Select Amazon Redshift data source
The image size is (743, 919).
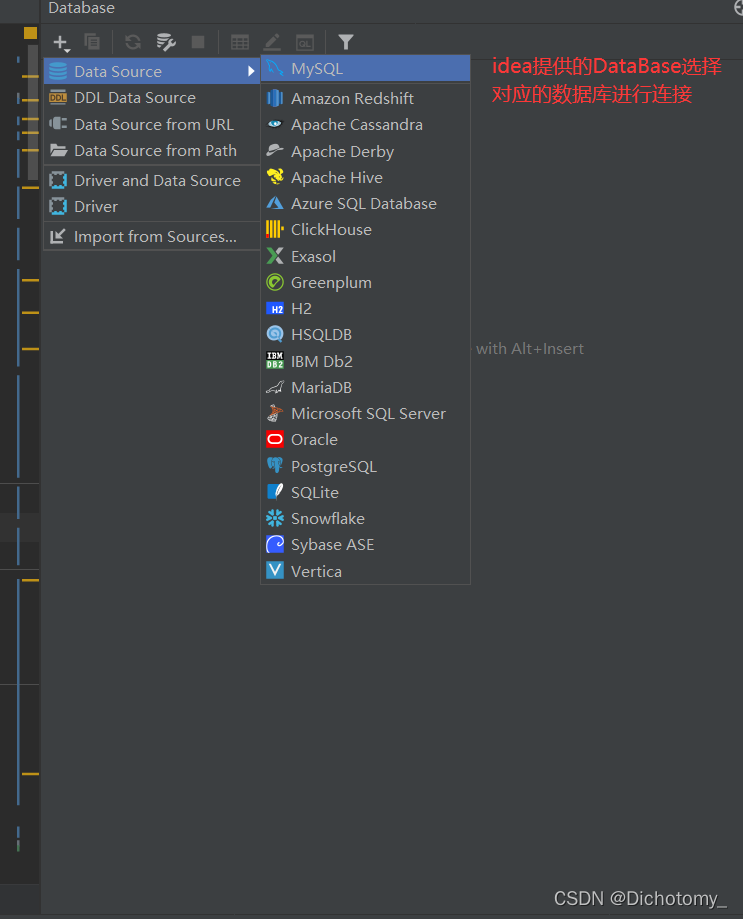366,98
